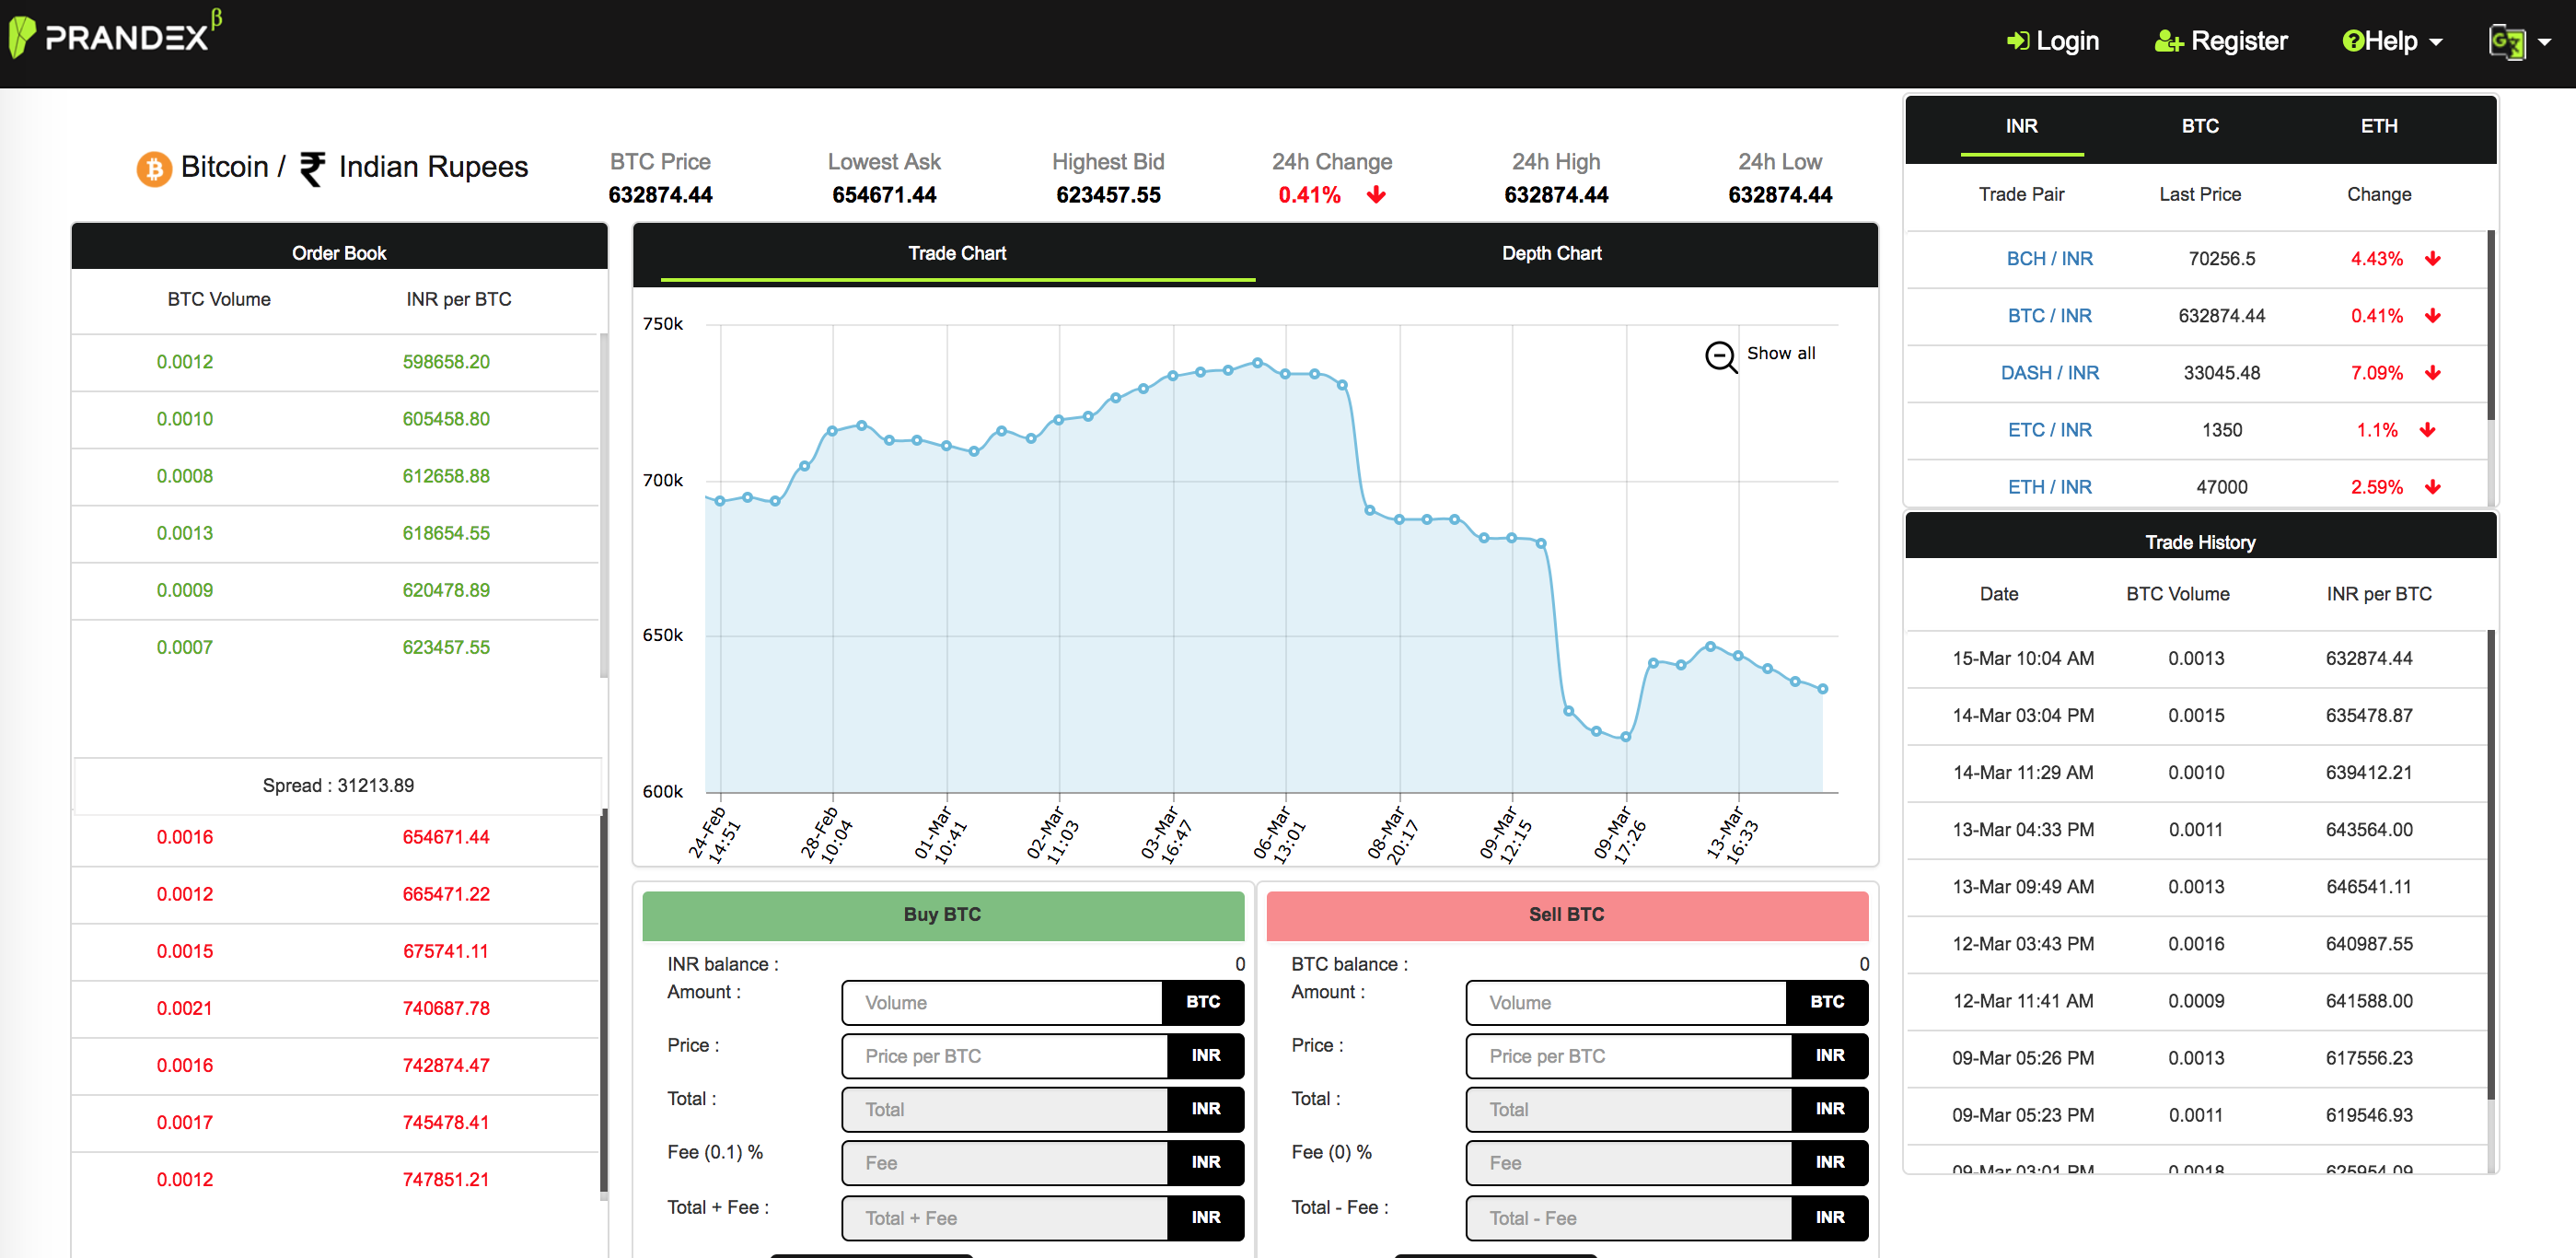Open the language selector dropdown caret

click(2544, 42)
